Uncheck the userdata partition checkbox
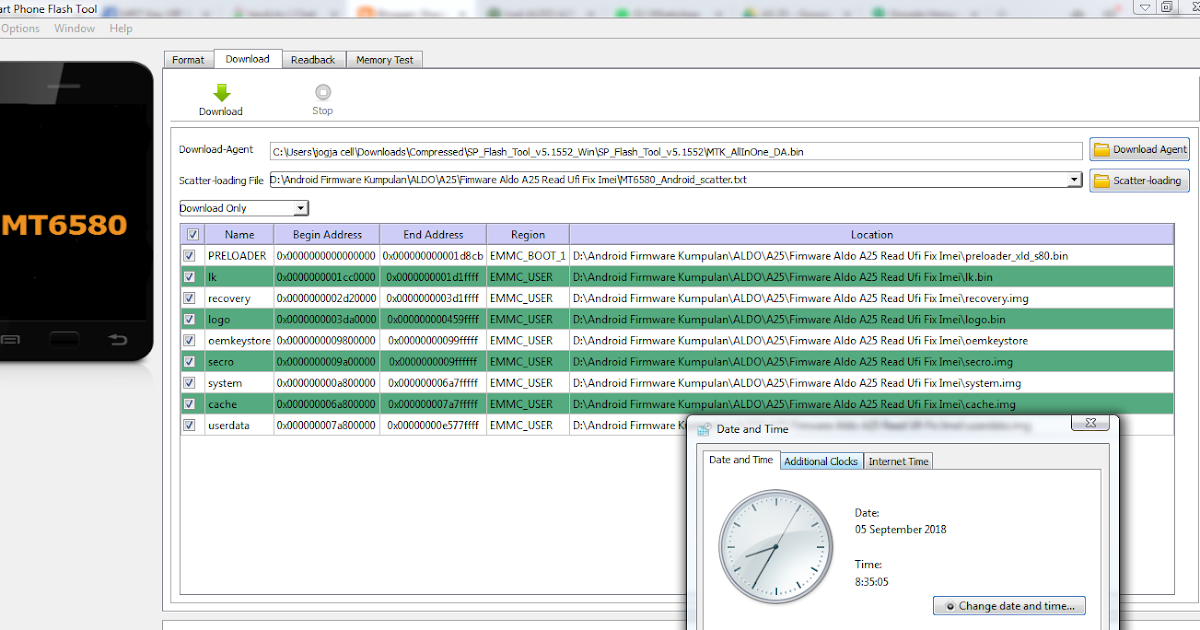Image resolution: width=1200 pixels, height=630 pixels. click(189, 424)
